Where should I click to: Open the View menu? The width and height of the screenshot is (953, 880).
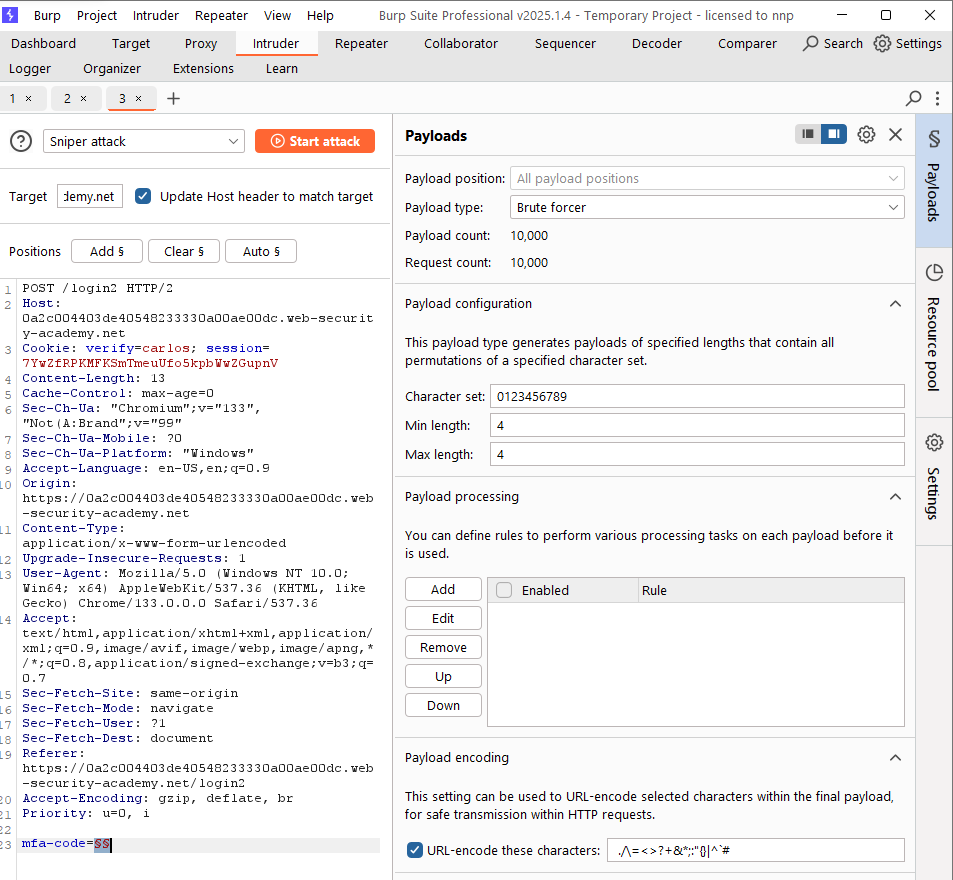277,16
